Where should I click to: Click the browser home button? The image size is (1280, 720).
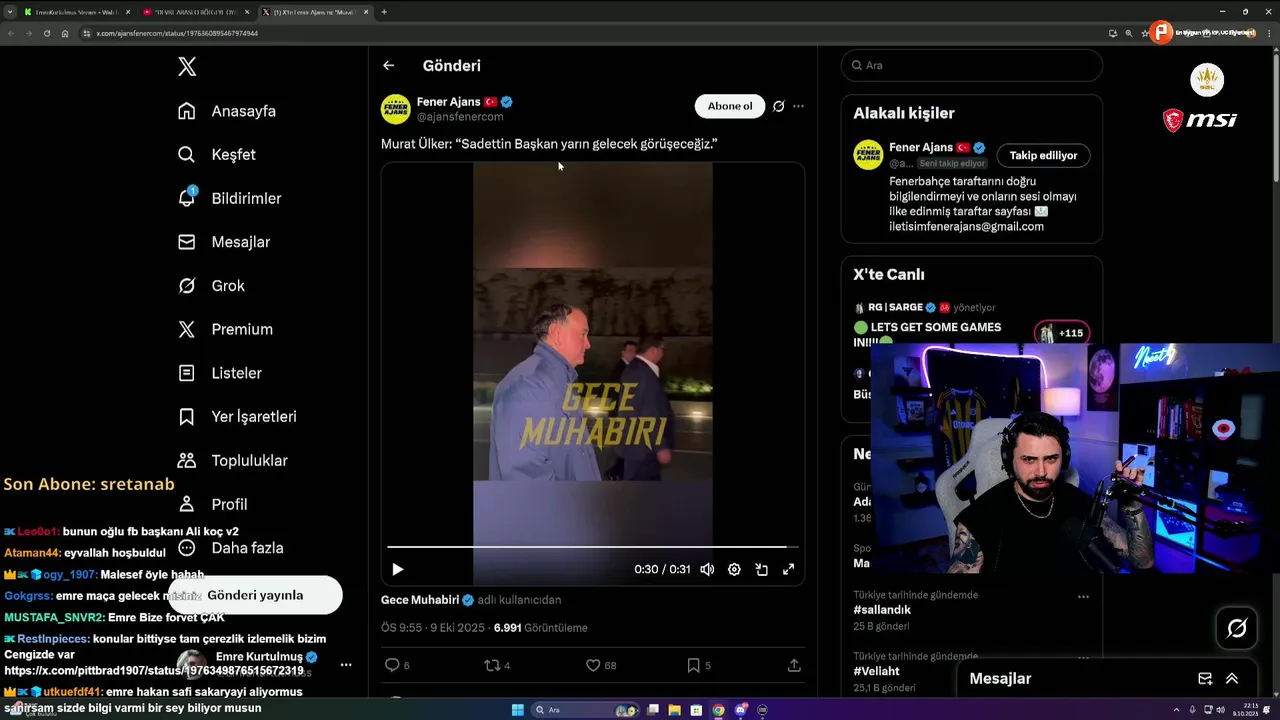[x=65, y=33]
